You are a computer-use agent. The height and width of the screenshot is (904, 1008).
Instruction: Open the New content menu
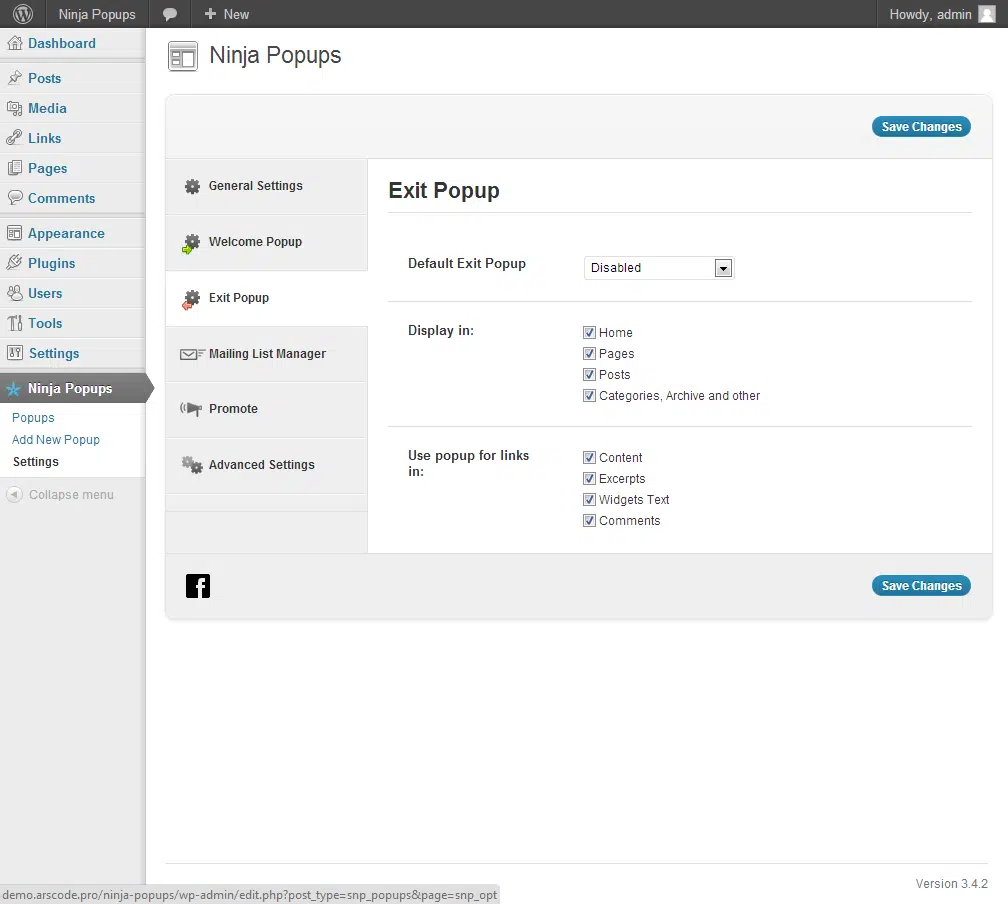click(227, 14)
